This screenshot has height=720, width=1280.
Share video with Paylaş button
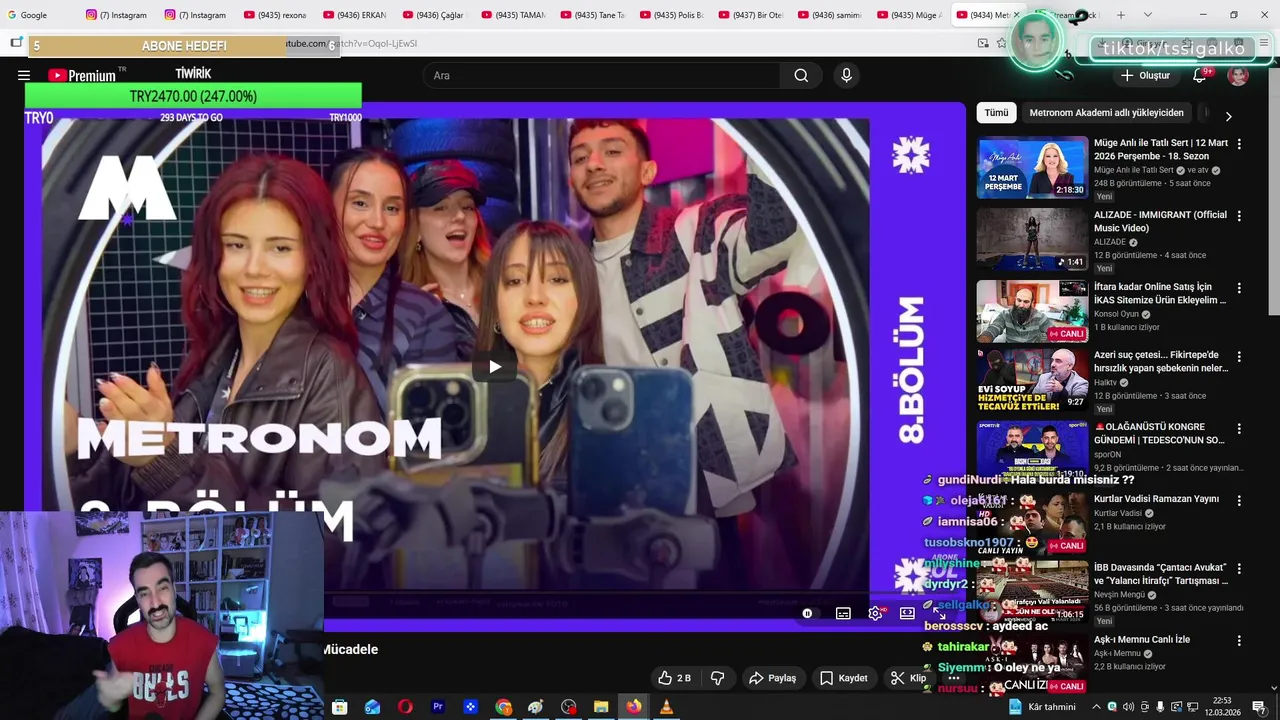[772, 678]
